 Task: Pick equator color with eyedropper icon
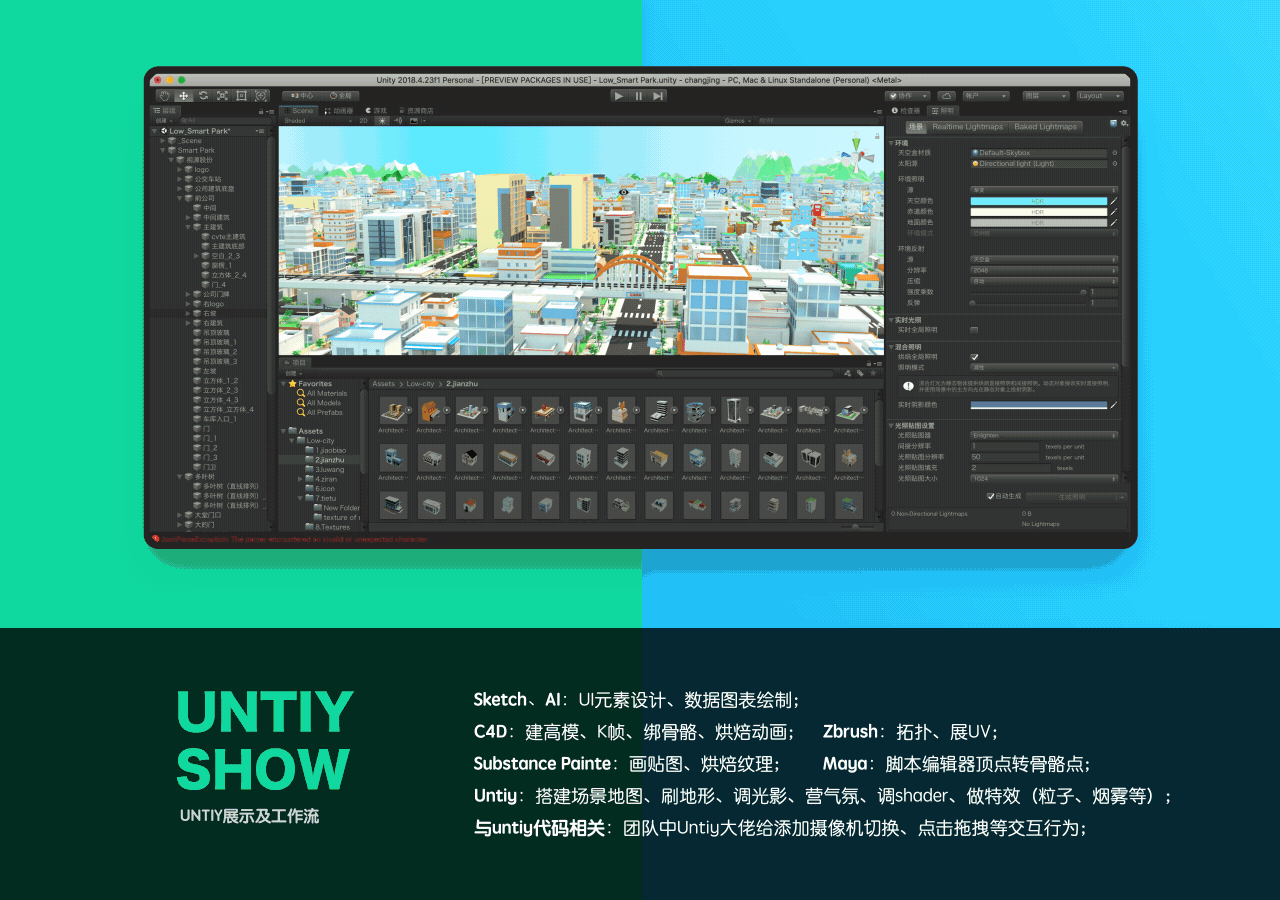(x=1114, y=212)
